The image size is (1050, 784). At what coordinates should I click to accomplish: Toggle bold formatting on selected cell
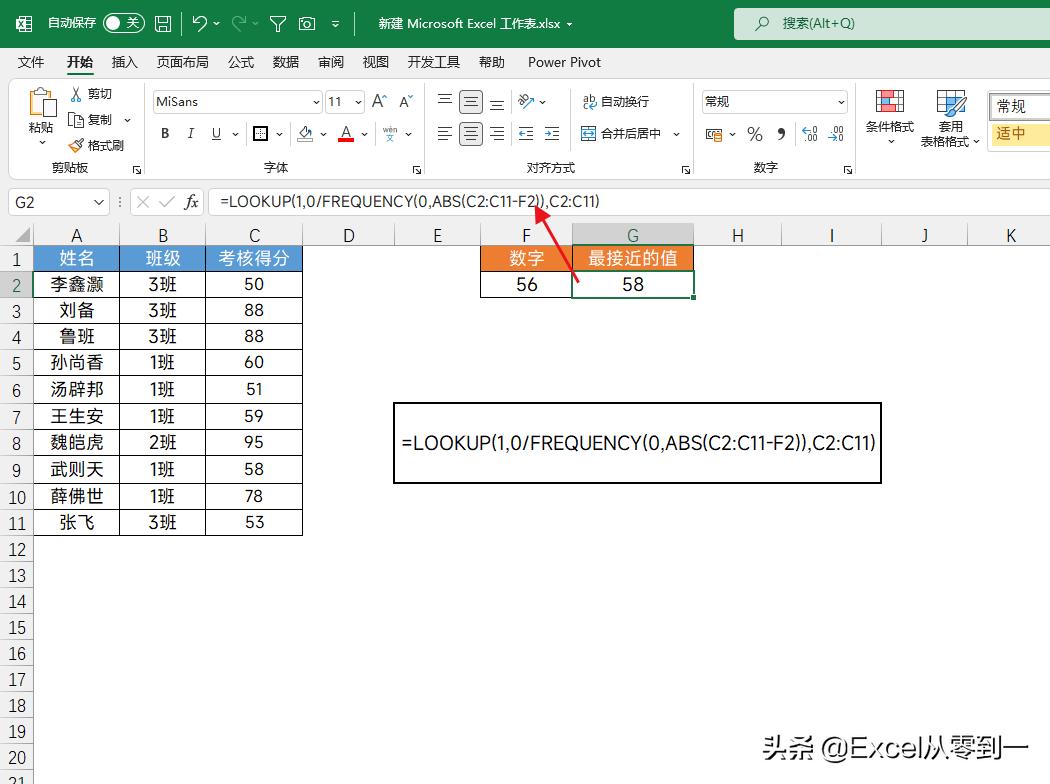pos(164,133)
